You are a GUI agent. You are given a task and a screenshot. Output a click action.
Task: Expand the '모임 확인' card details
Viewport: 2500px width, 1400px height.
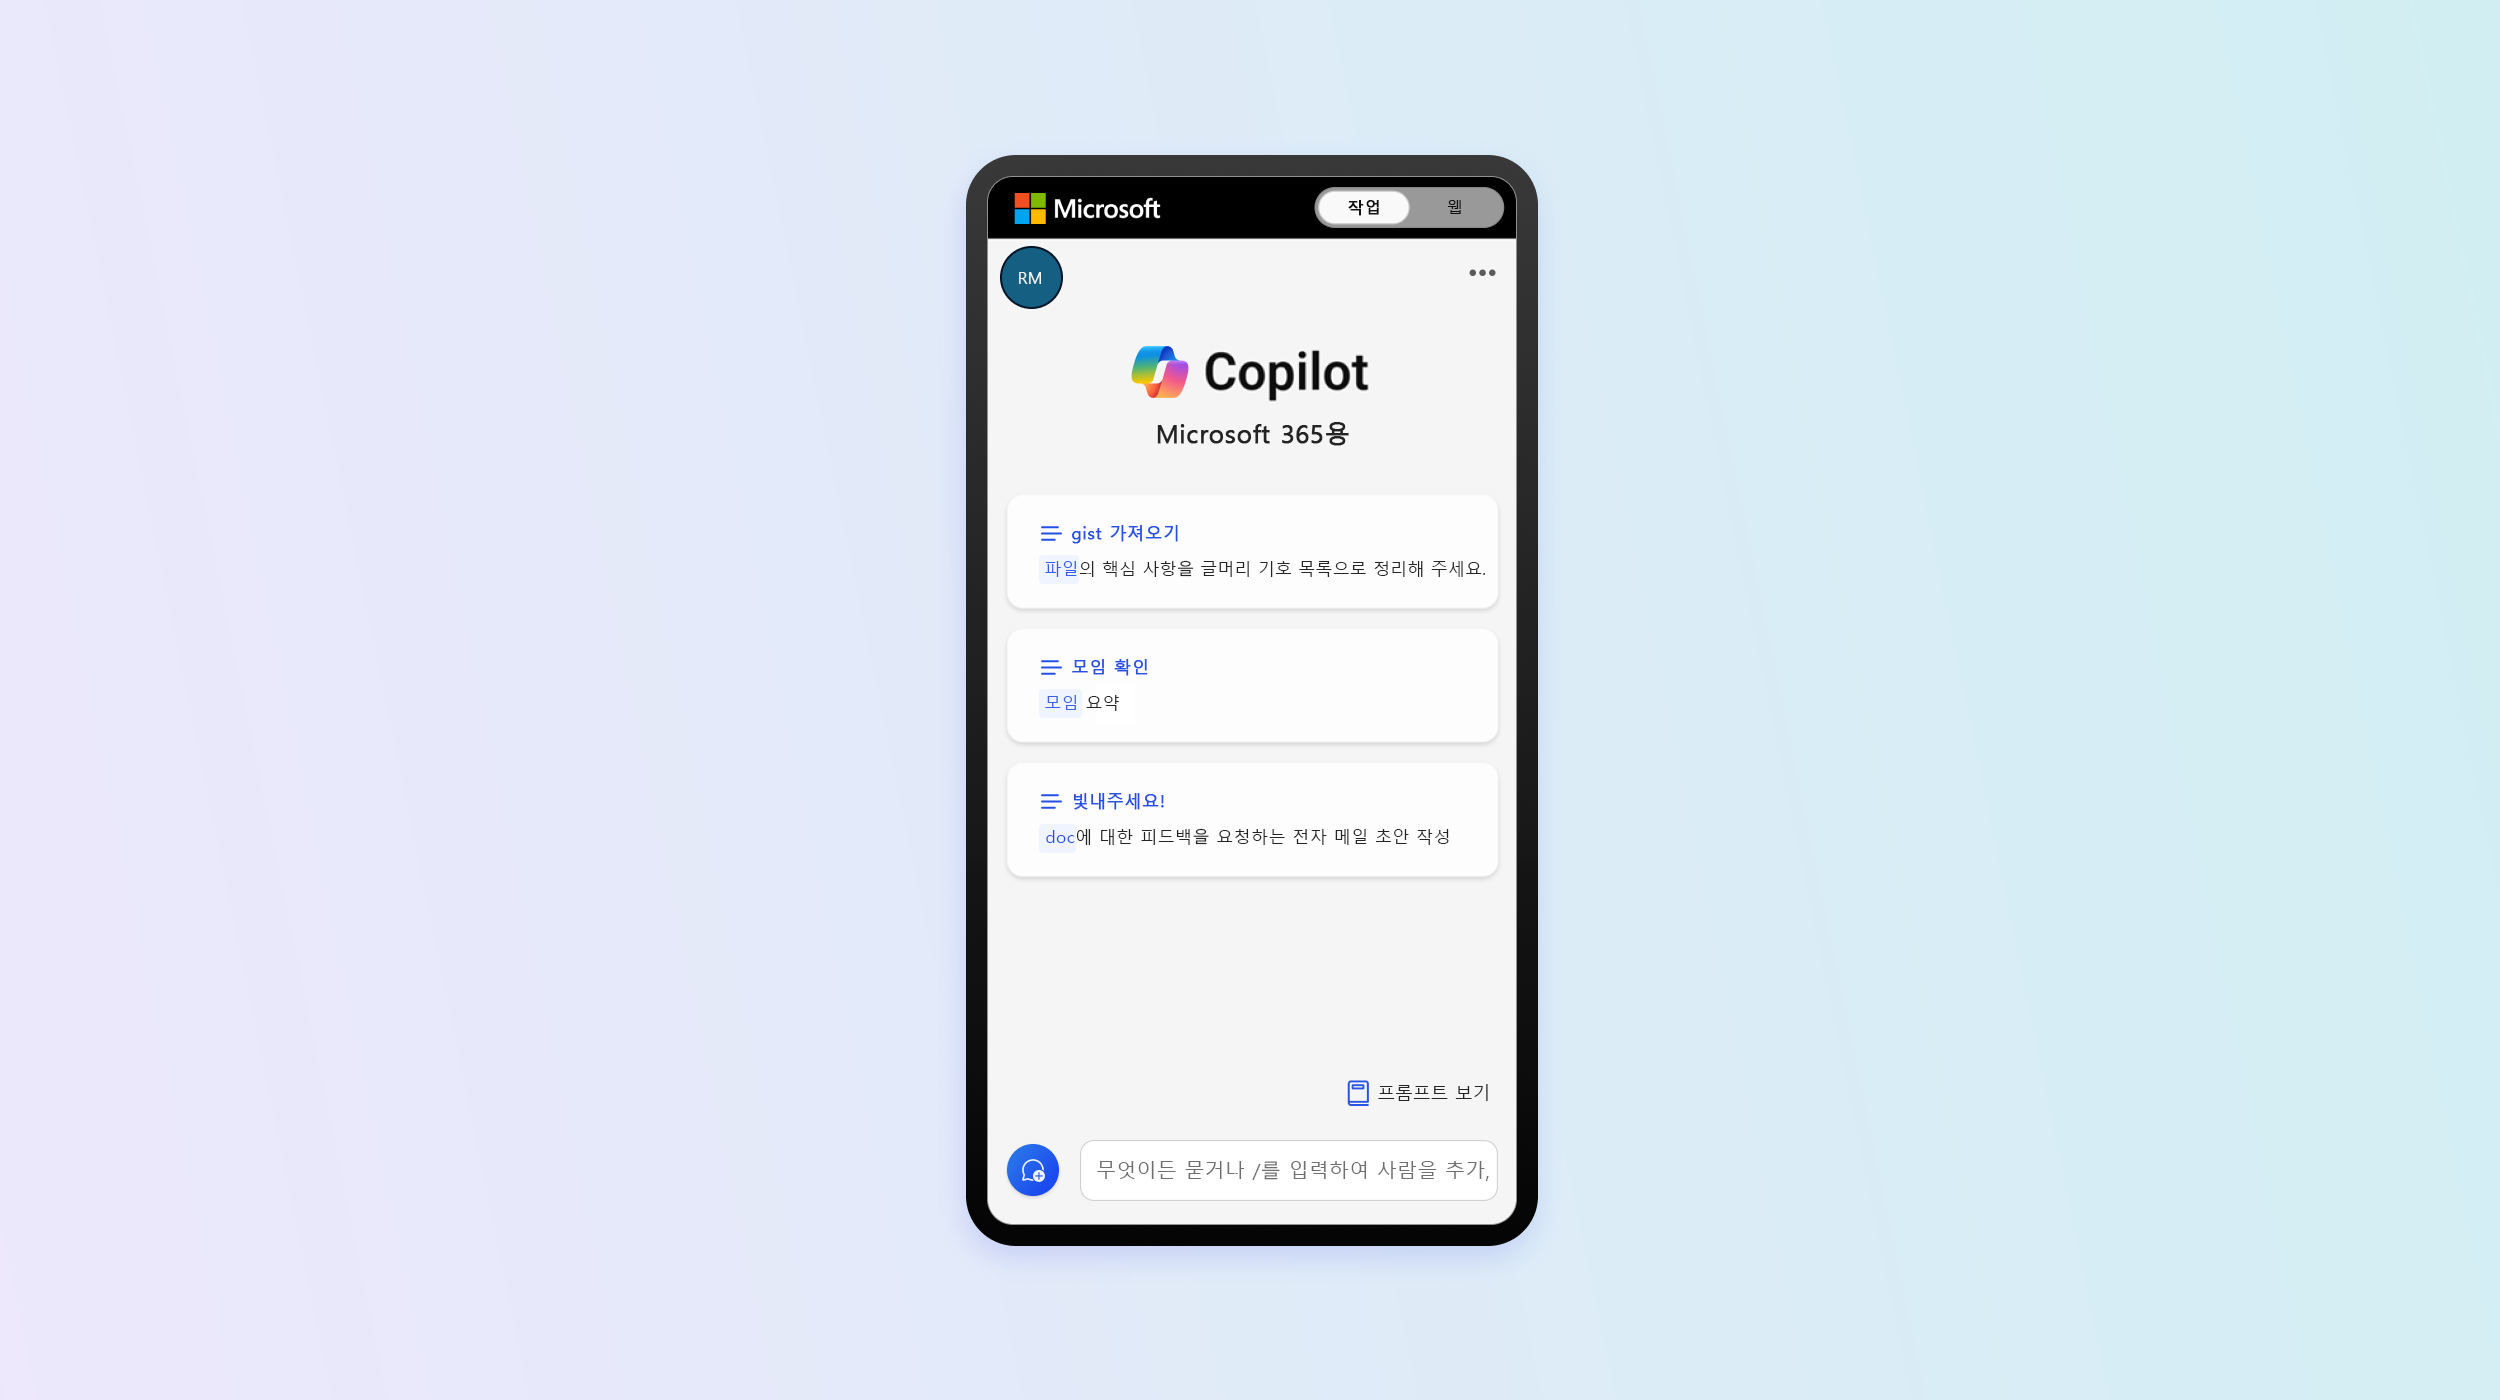(1250, 684)
